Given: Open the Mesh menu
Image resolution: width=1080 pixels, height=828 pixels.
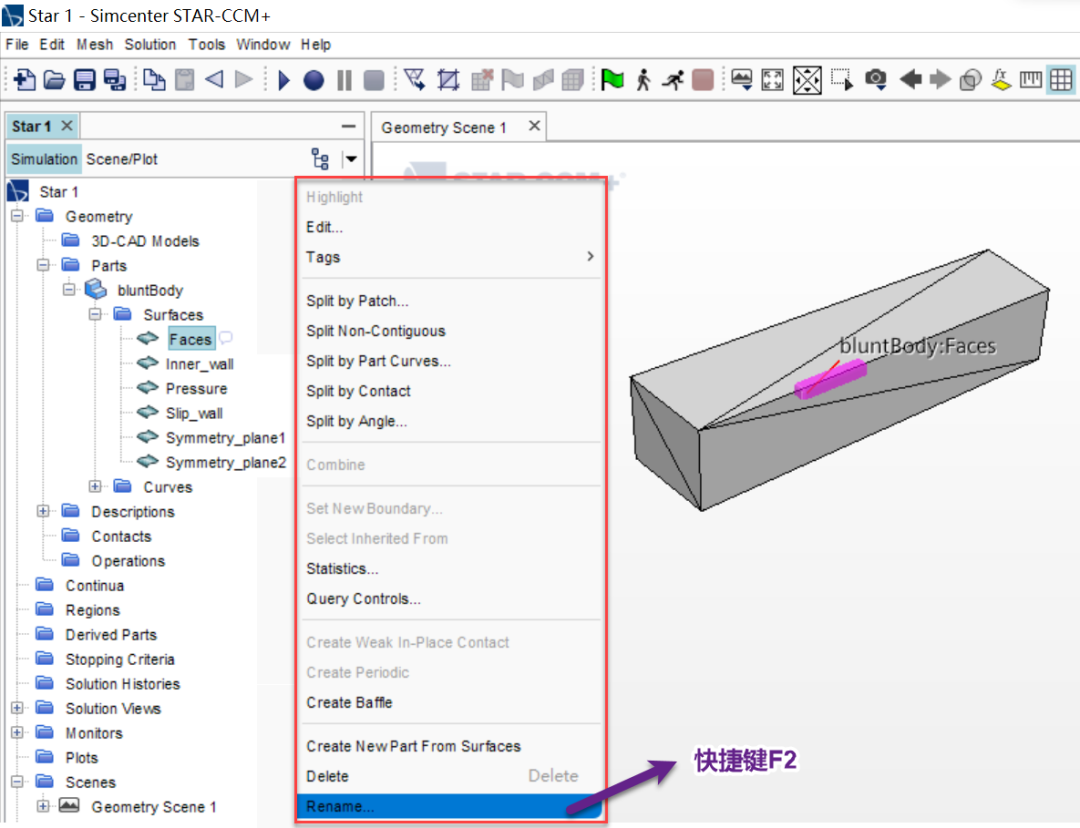Looking at the screenshot, I should pos(94,44).
